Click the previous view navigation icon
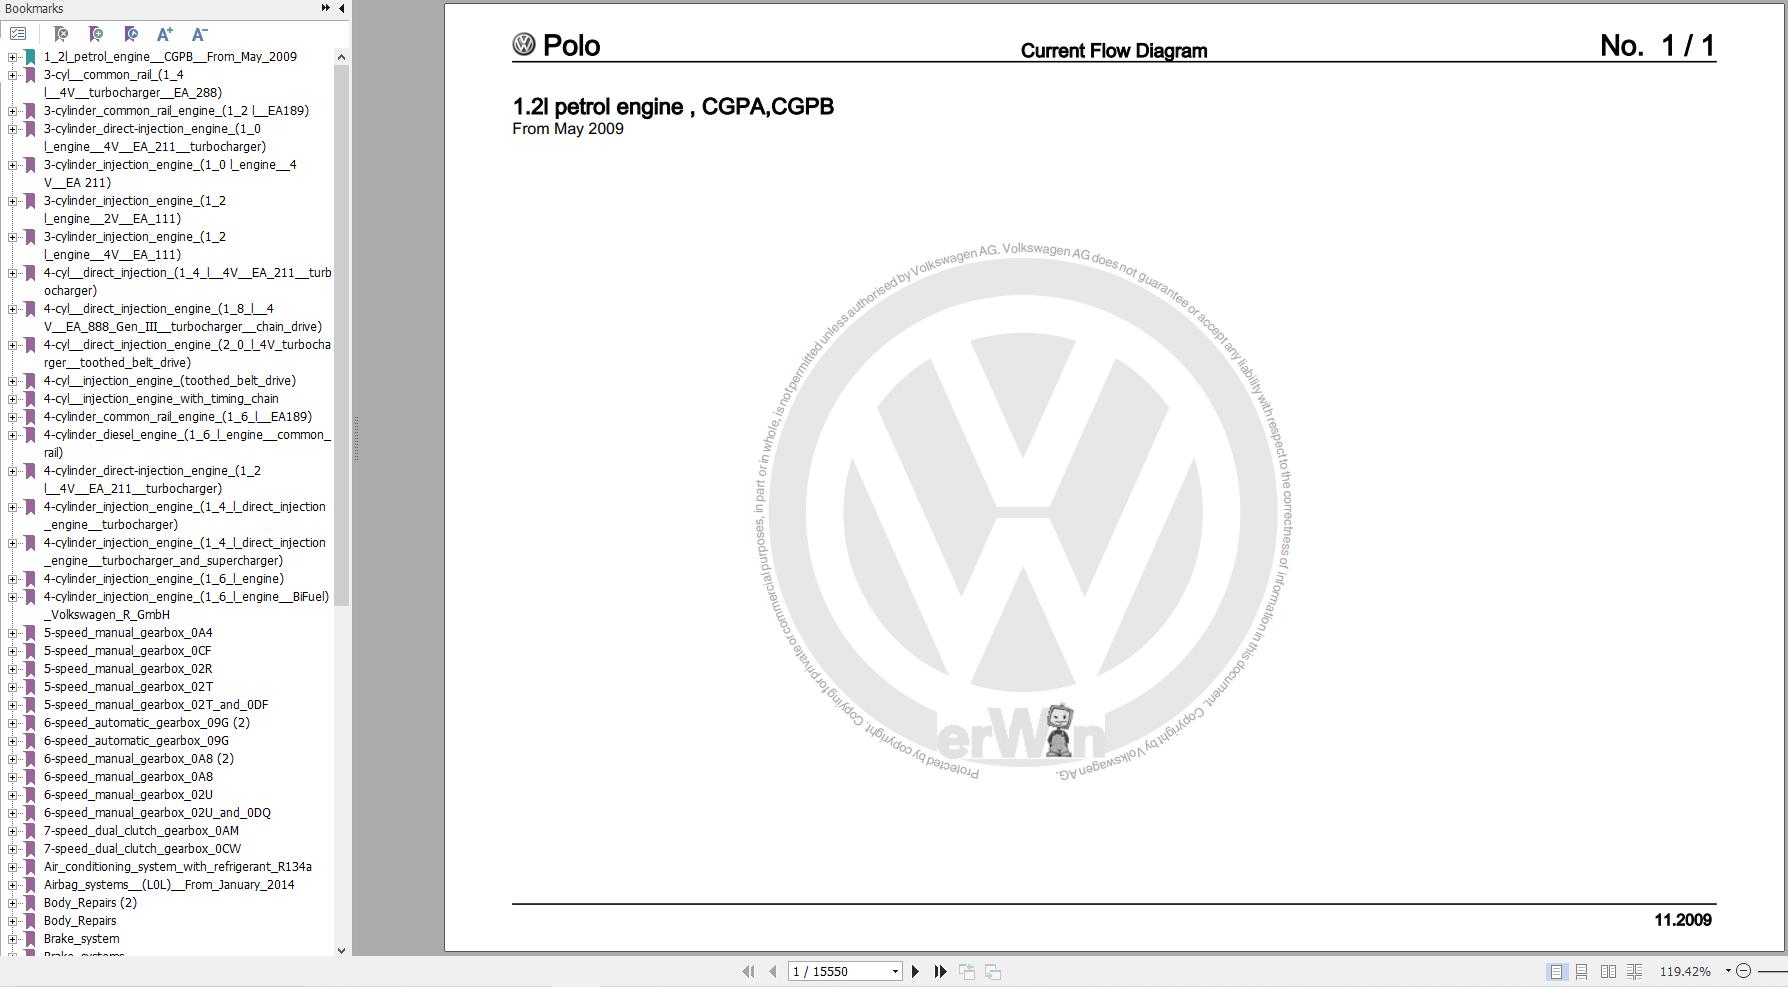 (966, 970)
